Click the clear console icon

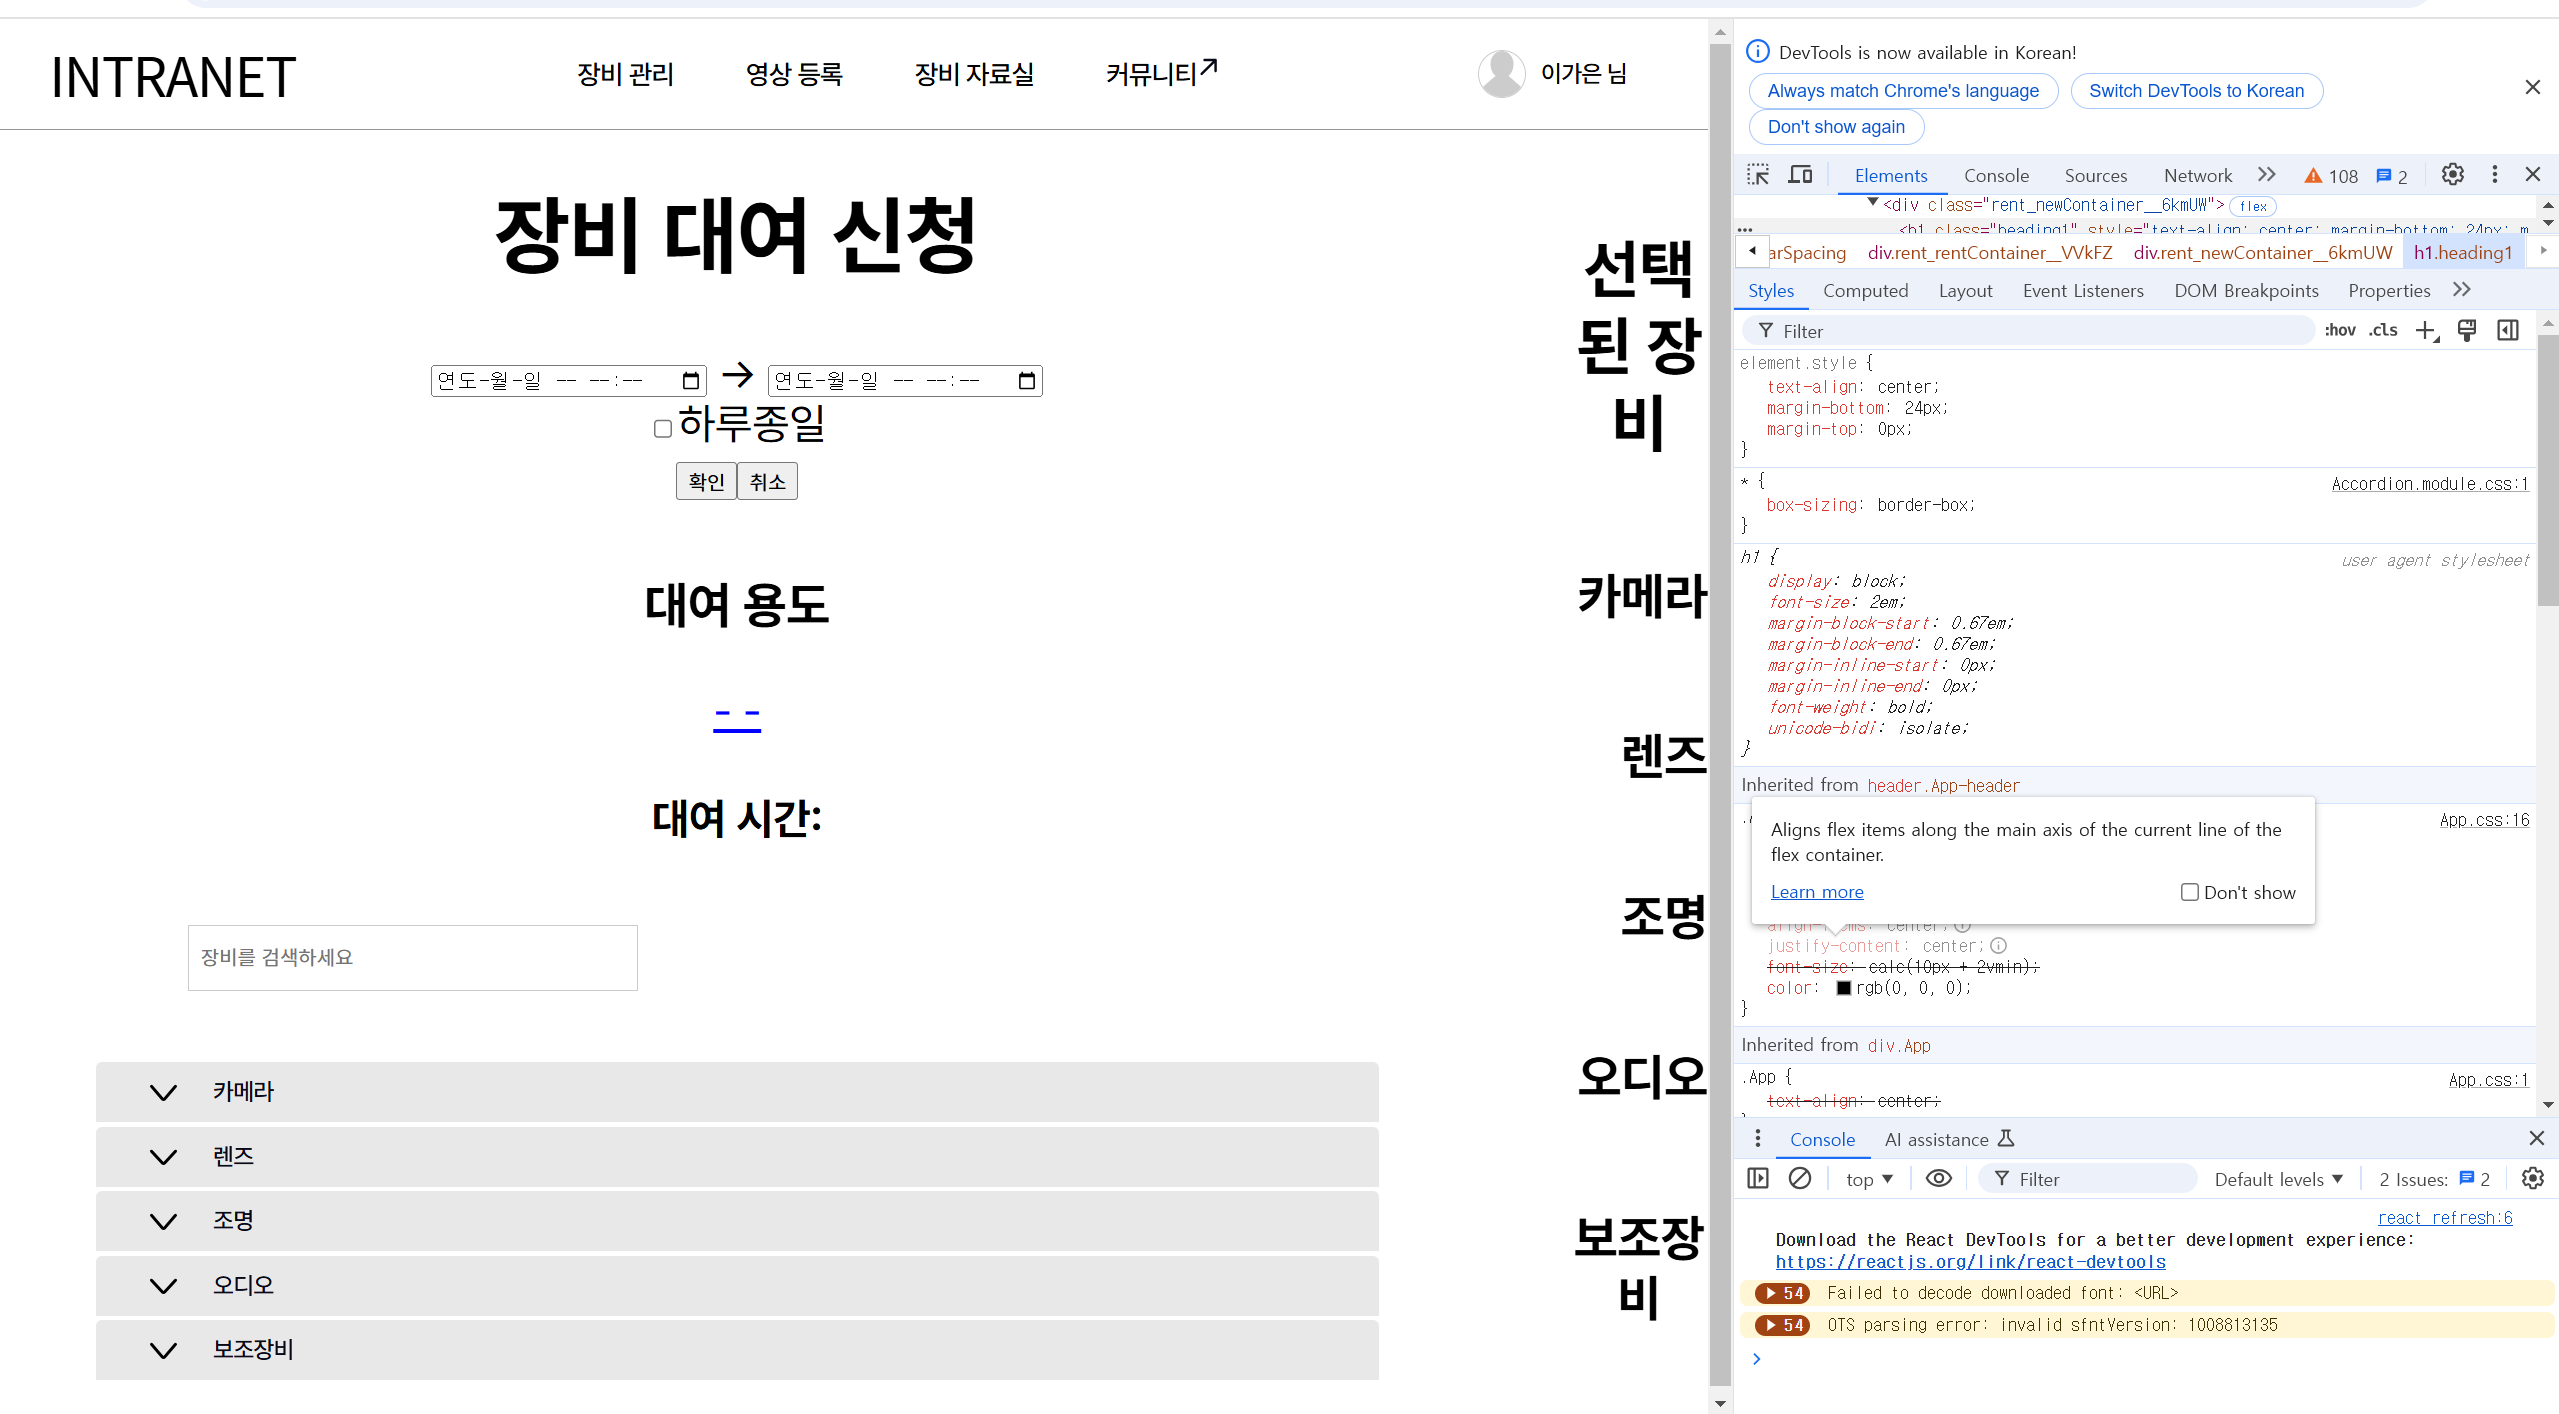1800,1179
